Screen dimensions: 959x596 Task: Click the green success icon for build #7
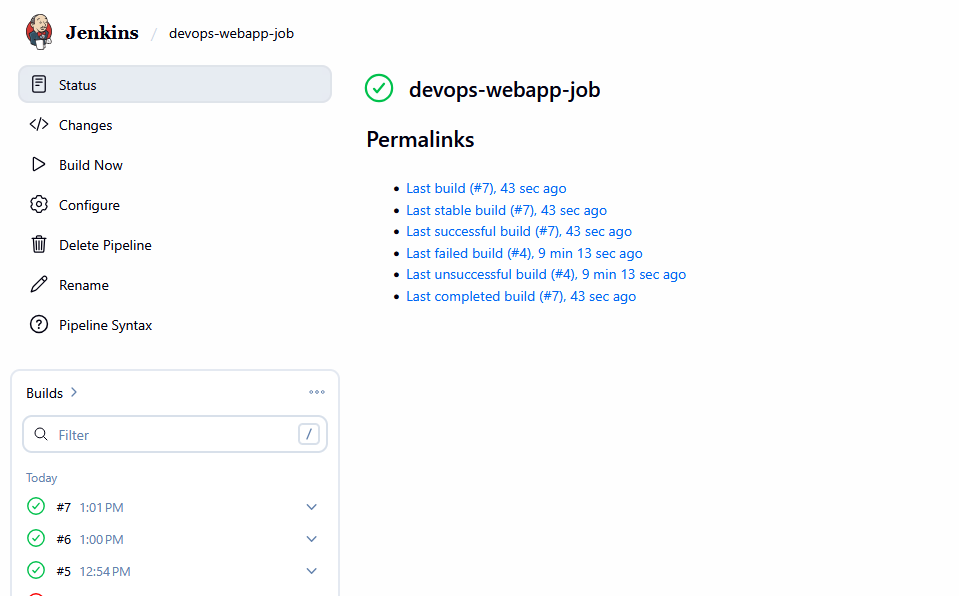36,507
